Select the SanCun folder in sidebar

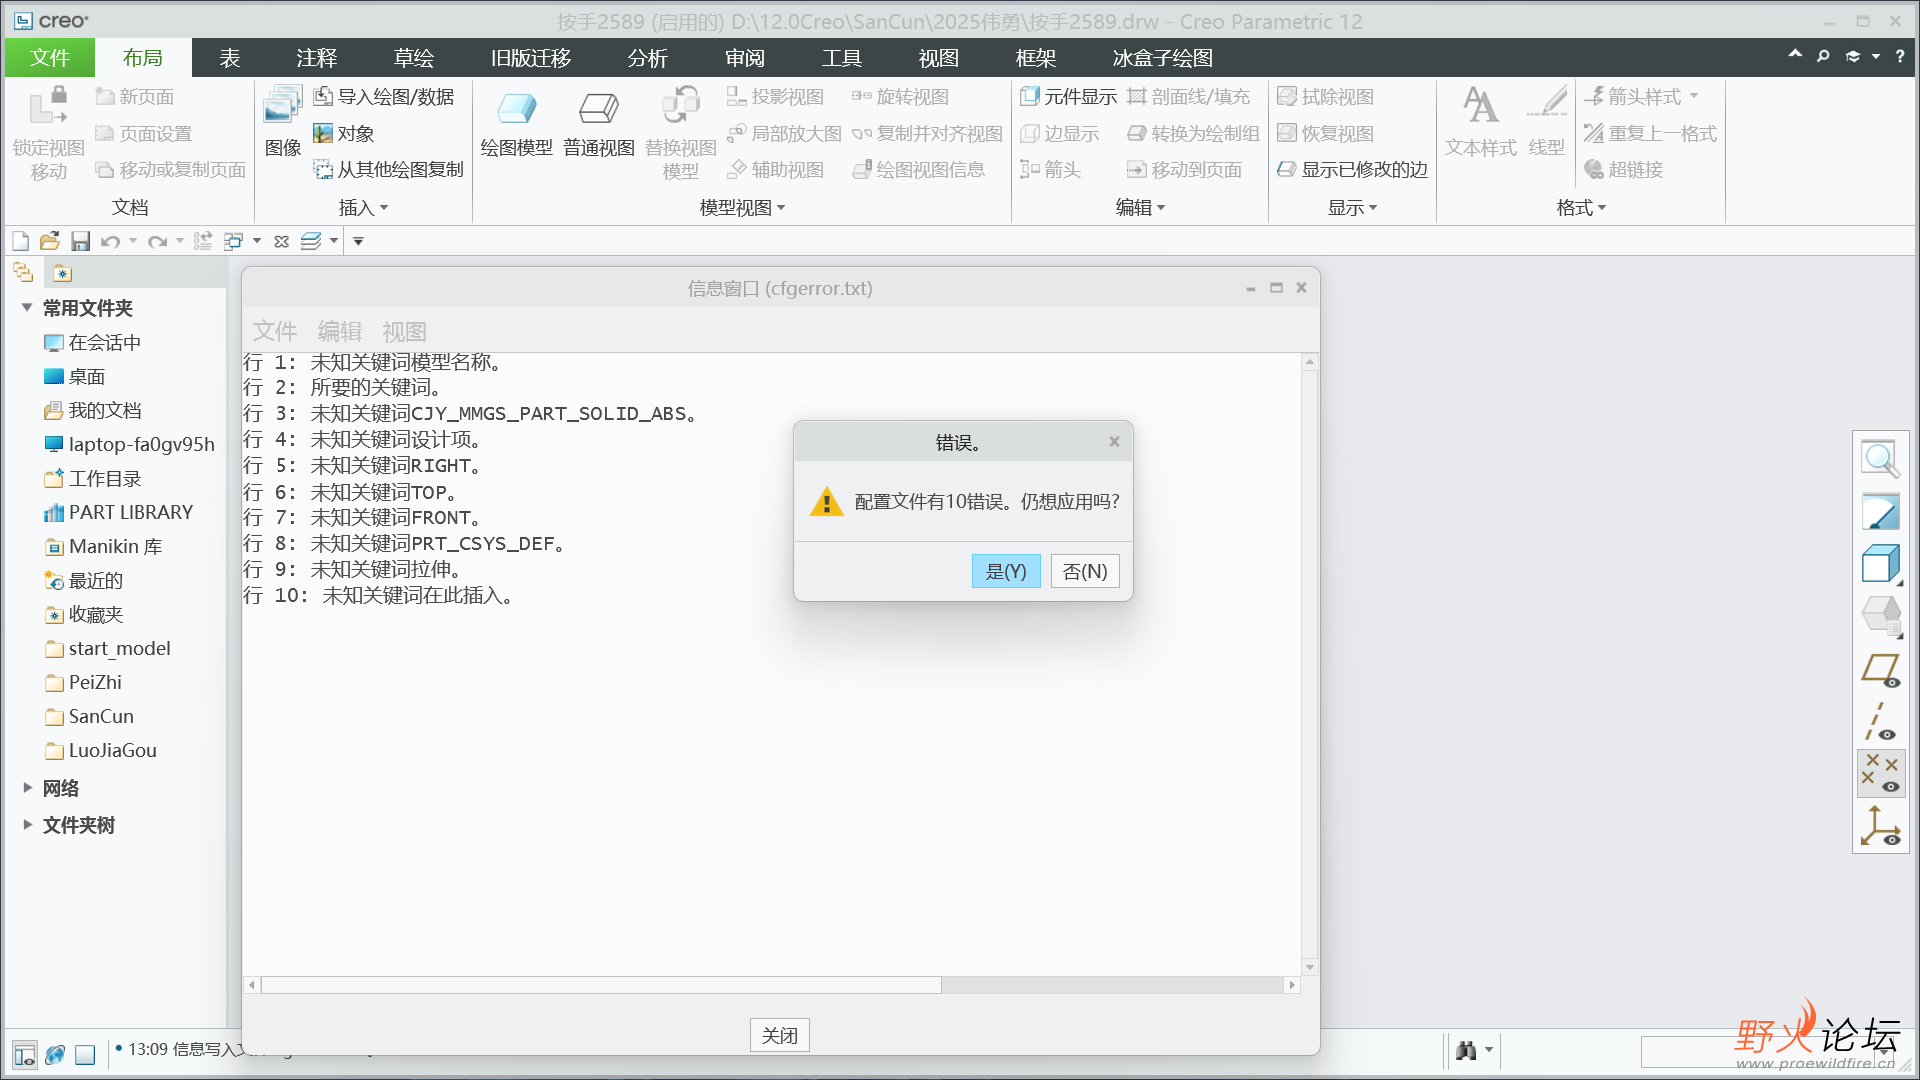click(x=101, y=716)
